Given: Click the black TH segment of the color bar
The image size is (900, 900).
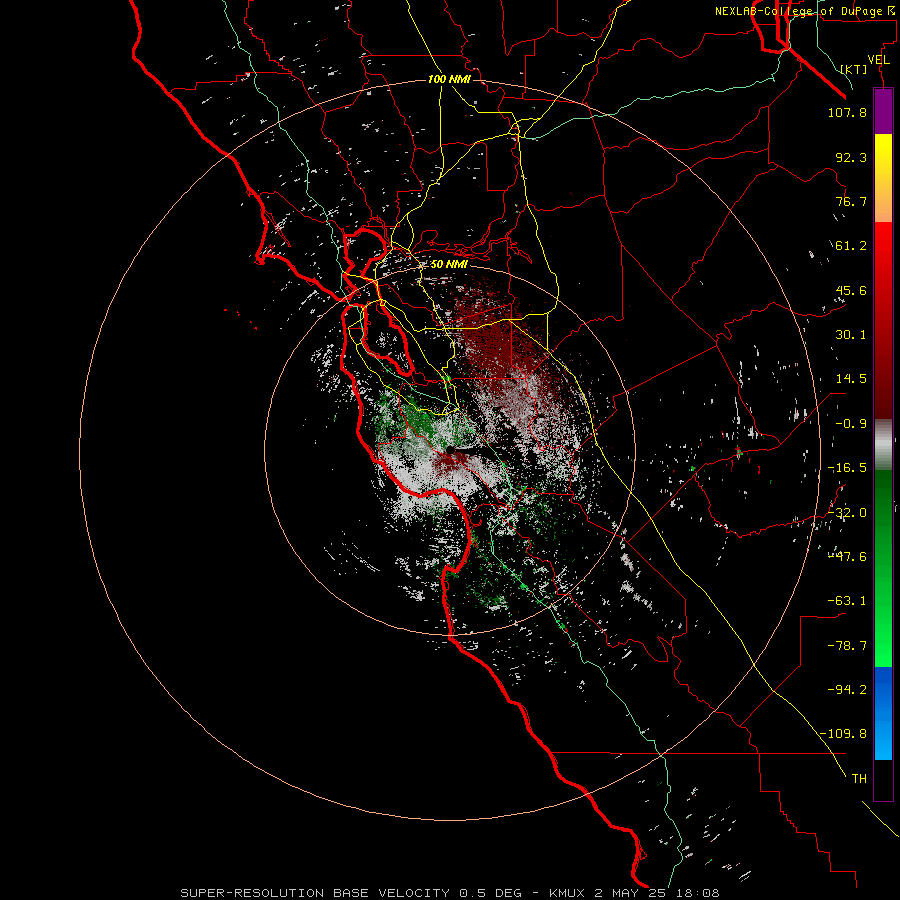Looking at the screenshot, I should pyautogui.click(x=883, y=779).
